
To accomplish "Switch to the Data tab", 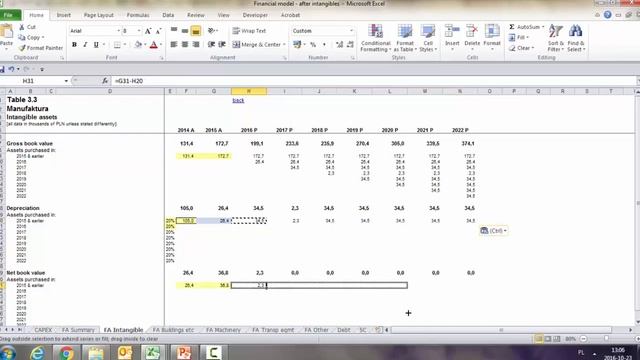I will [x=168, y=15].
